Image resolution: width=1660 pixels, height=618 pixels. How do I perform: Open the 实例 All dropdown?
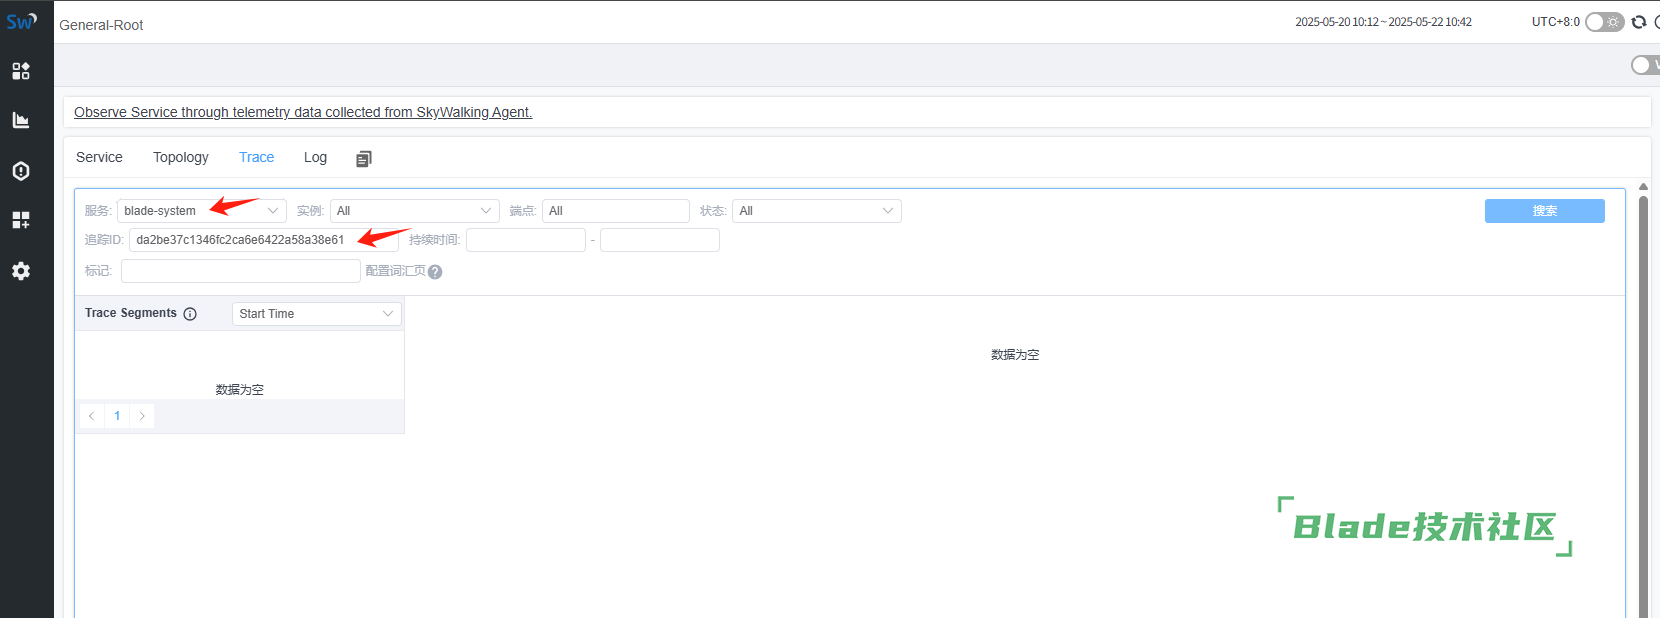click(415, 211)
